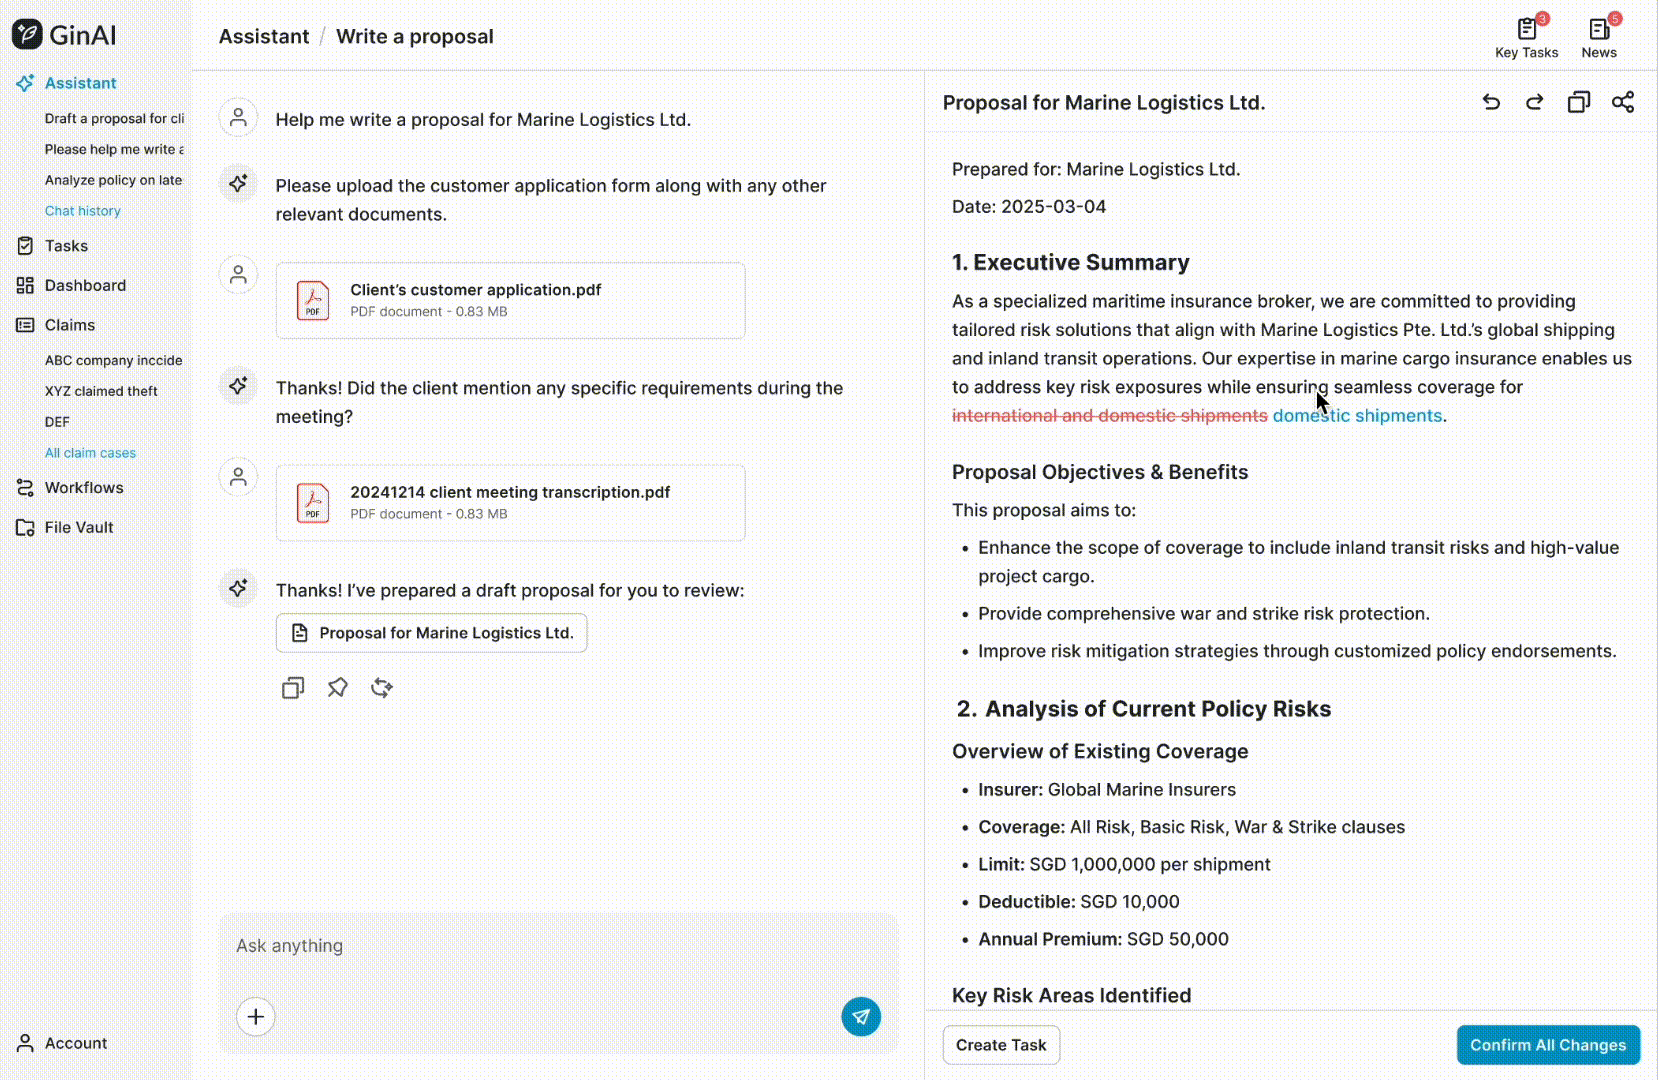
Task: Copy the proposal document
Action: [1578, 102]
